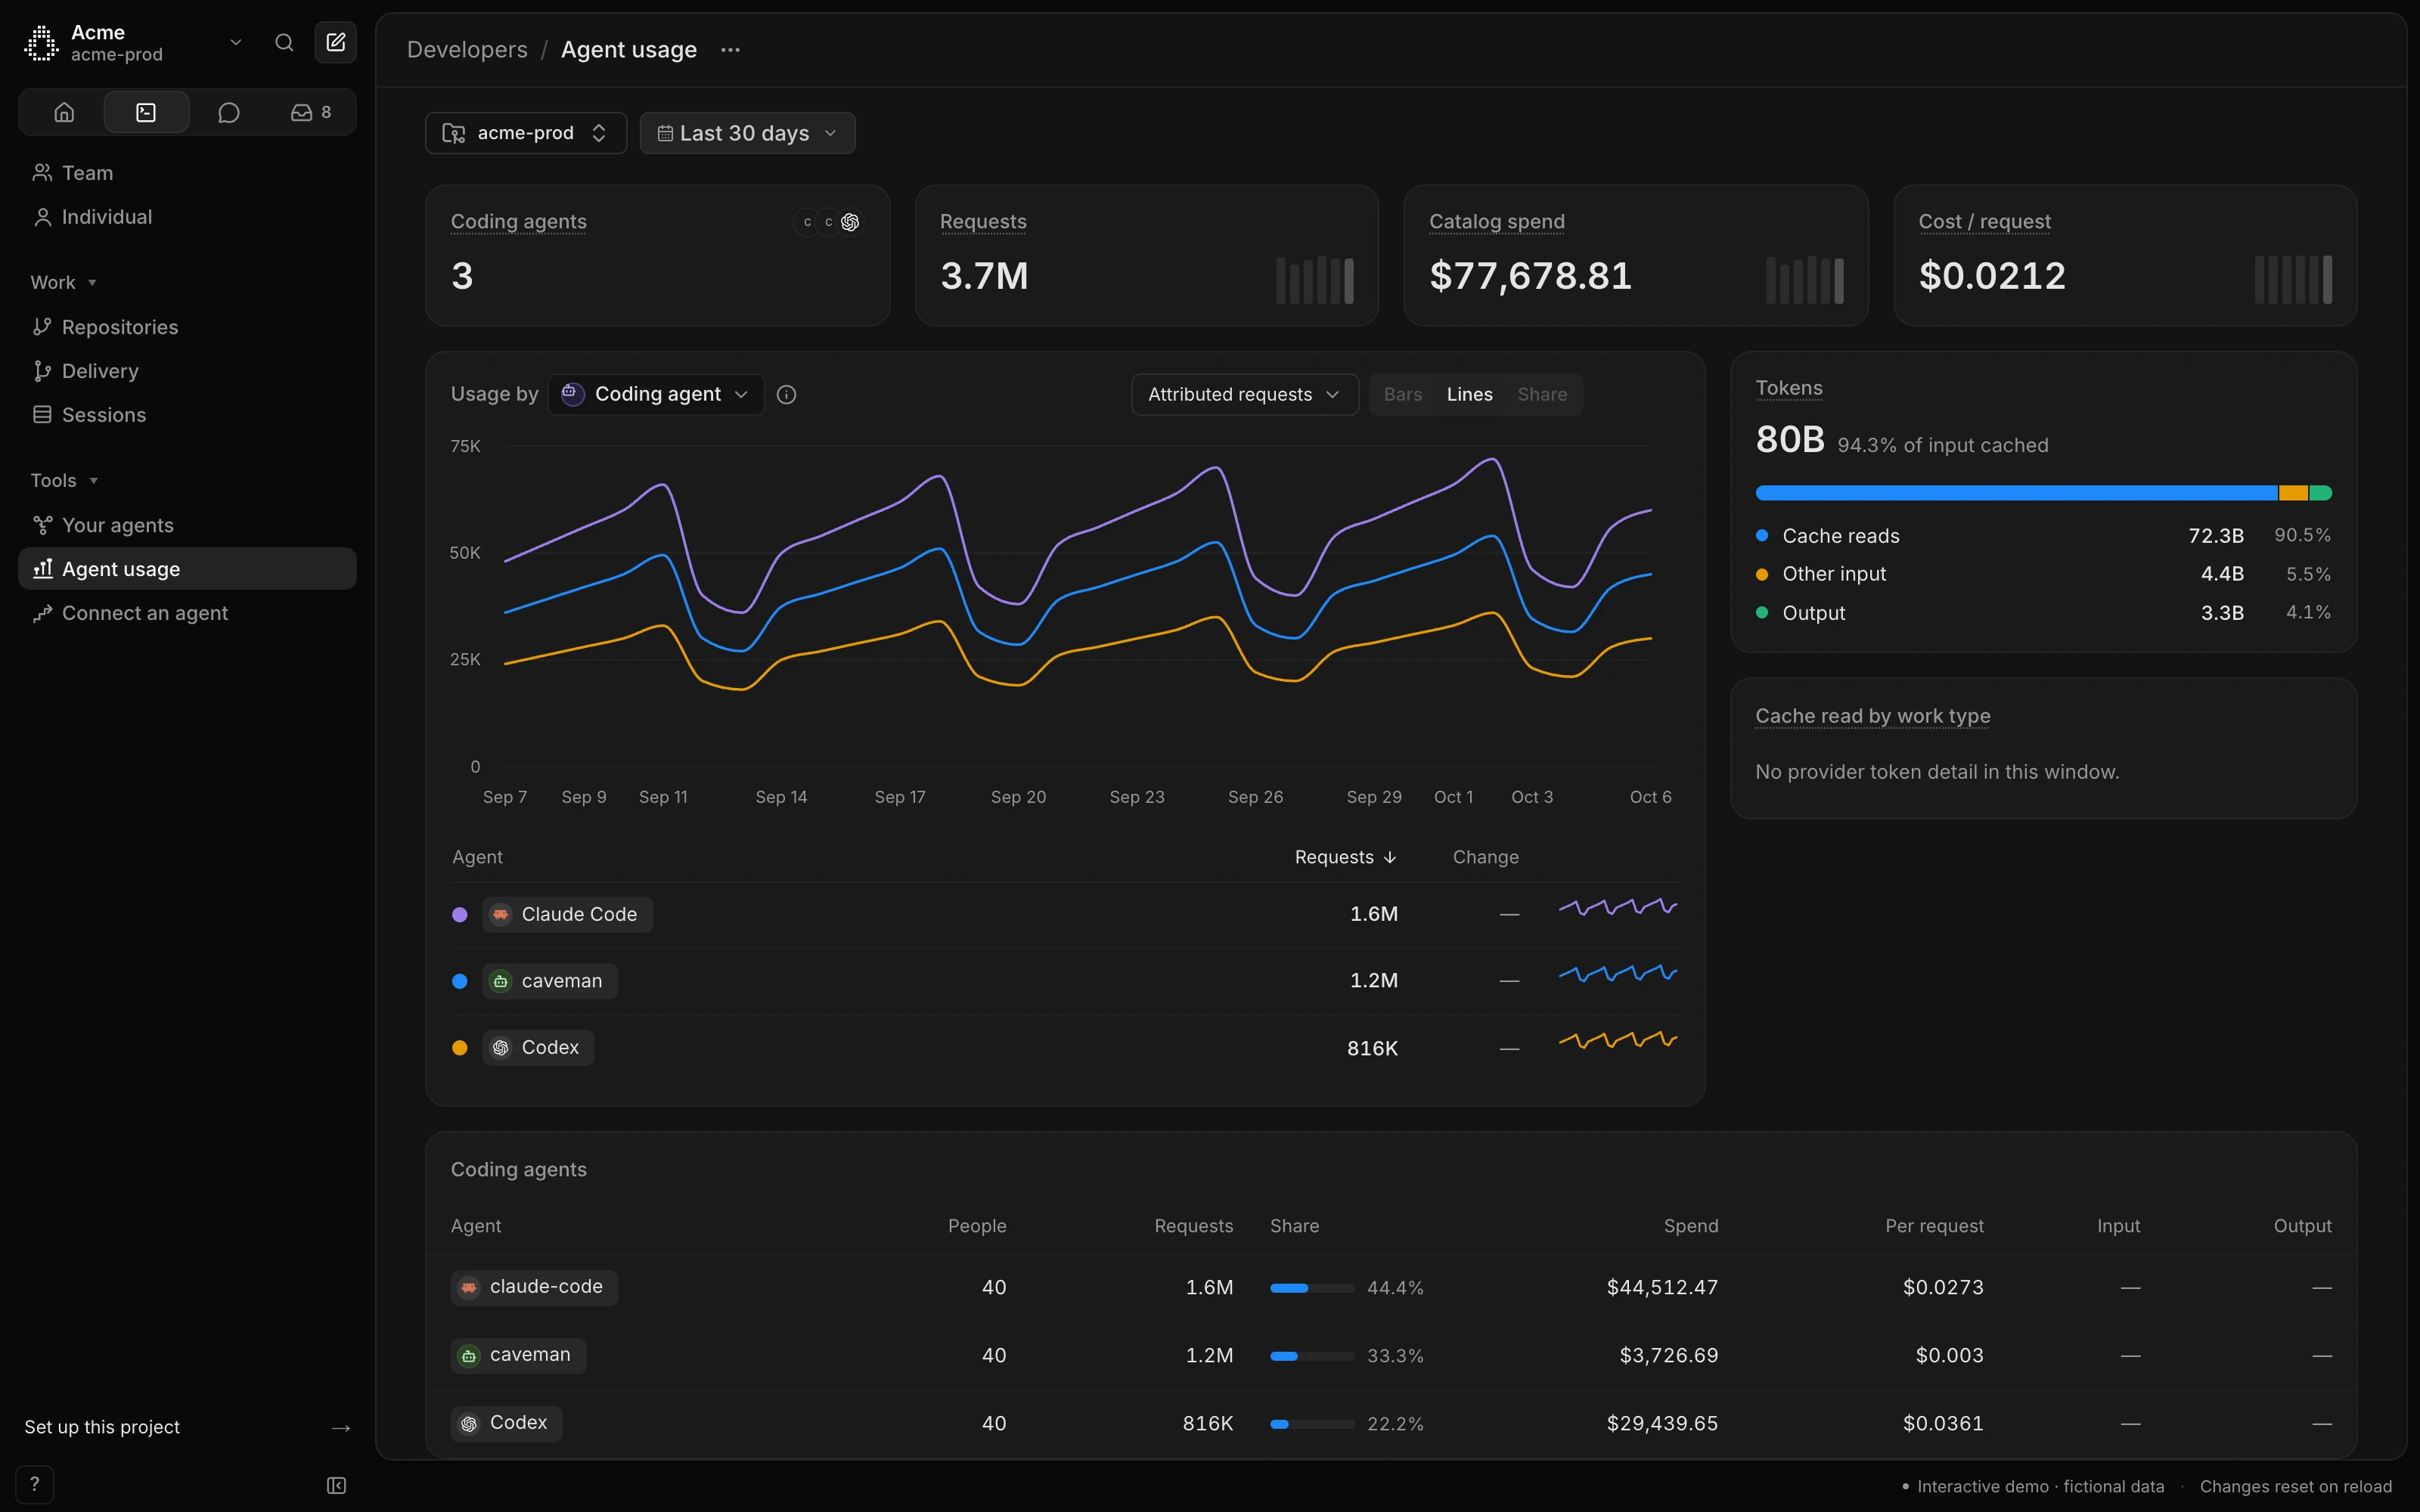The image size is (2420, 1512).
Task: Go to Delivery in sidebar
Action: pos(187,371)
